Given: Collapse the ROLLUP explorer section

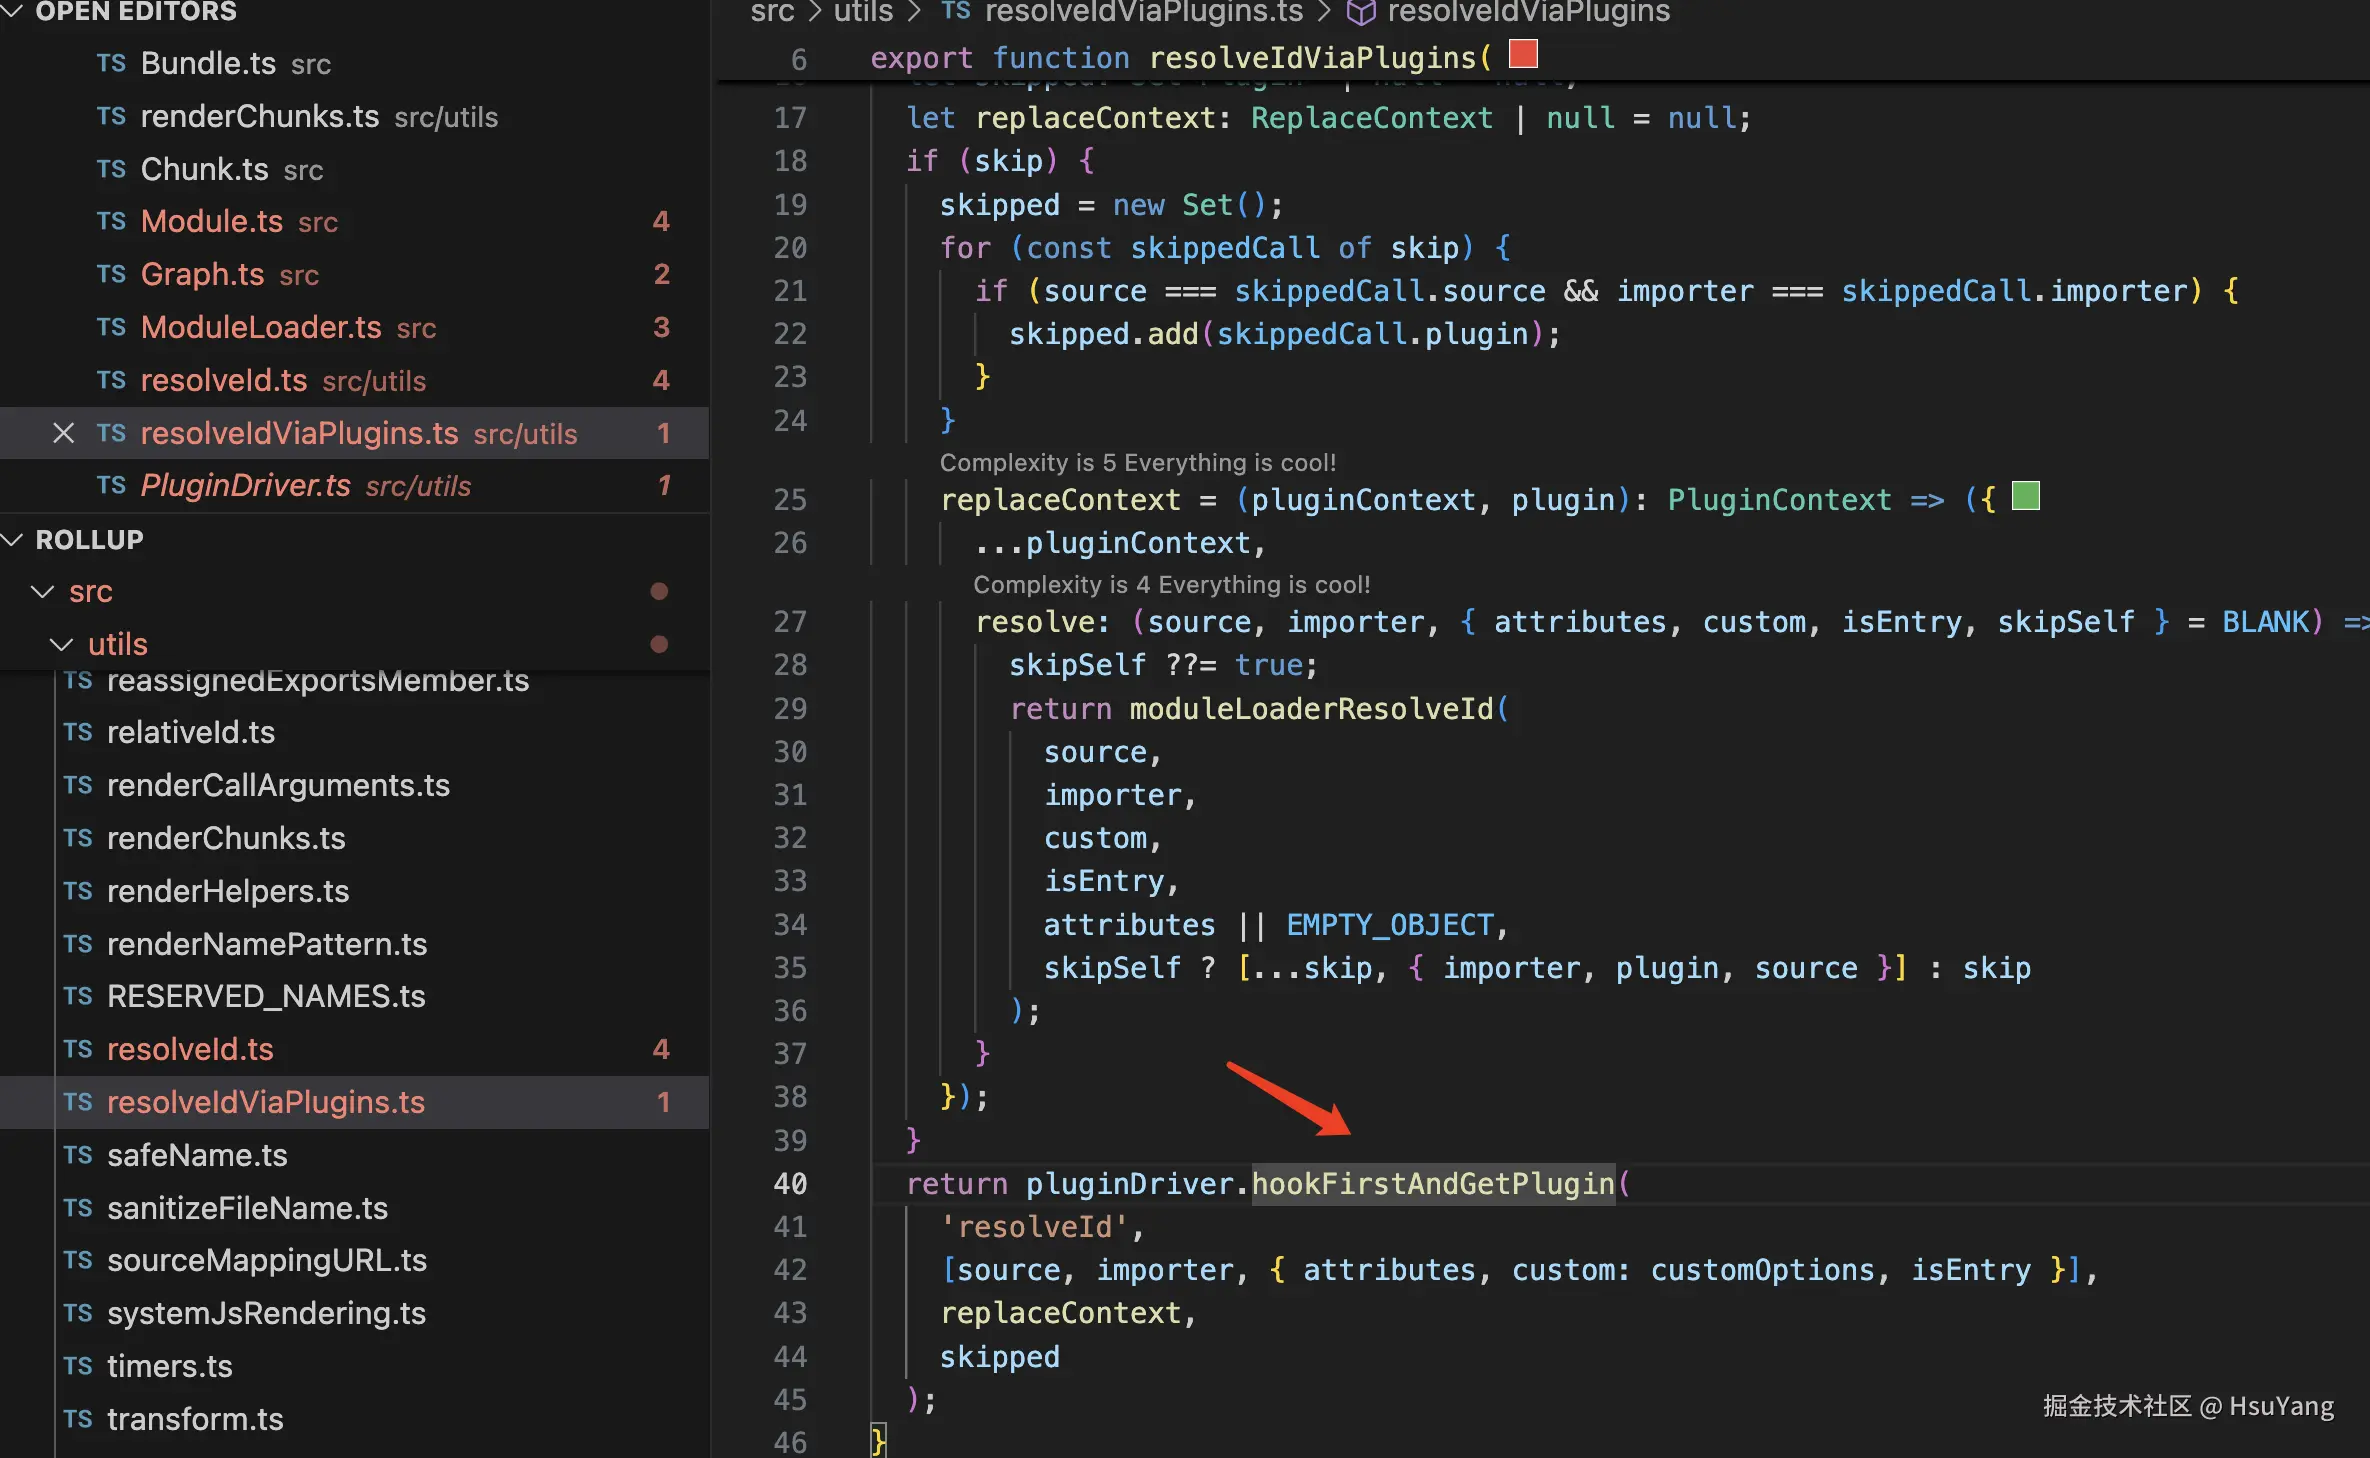Looking at the screenshot, I should pyautogui.click(x=14, y=539).
